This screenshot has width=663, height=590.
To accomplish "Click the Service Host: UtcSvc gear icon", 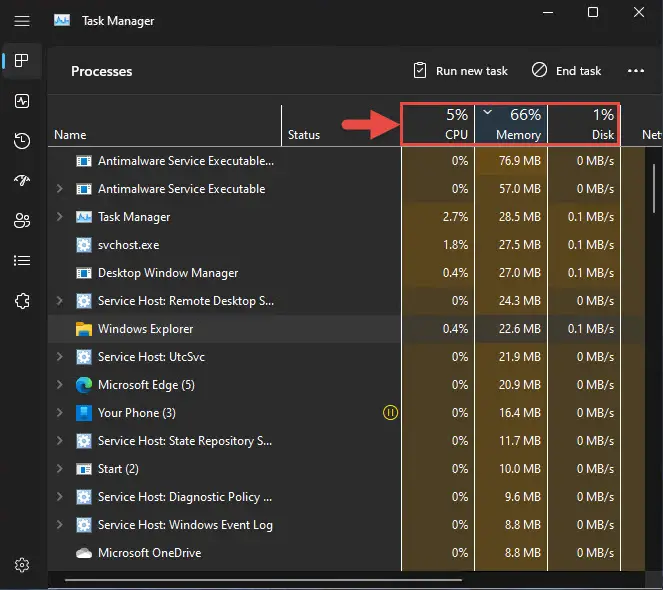I will [x=84, y=357].
